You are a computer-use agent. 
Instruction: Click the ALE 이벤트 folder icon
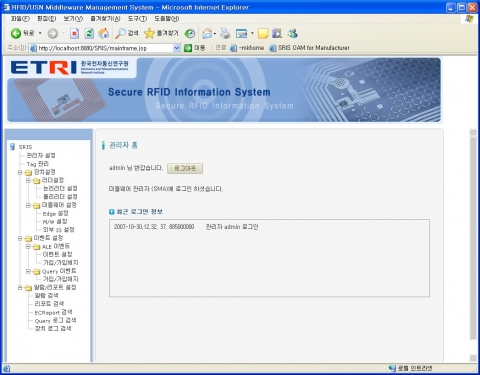(x=36, y=247)
